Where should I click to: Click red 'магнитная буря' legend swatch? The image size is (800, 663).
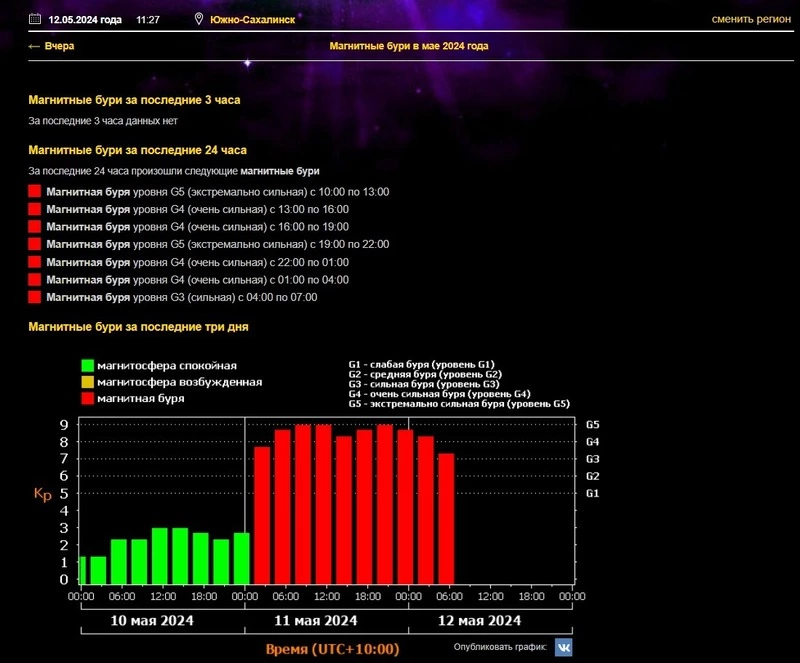pos(88,398)
